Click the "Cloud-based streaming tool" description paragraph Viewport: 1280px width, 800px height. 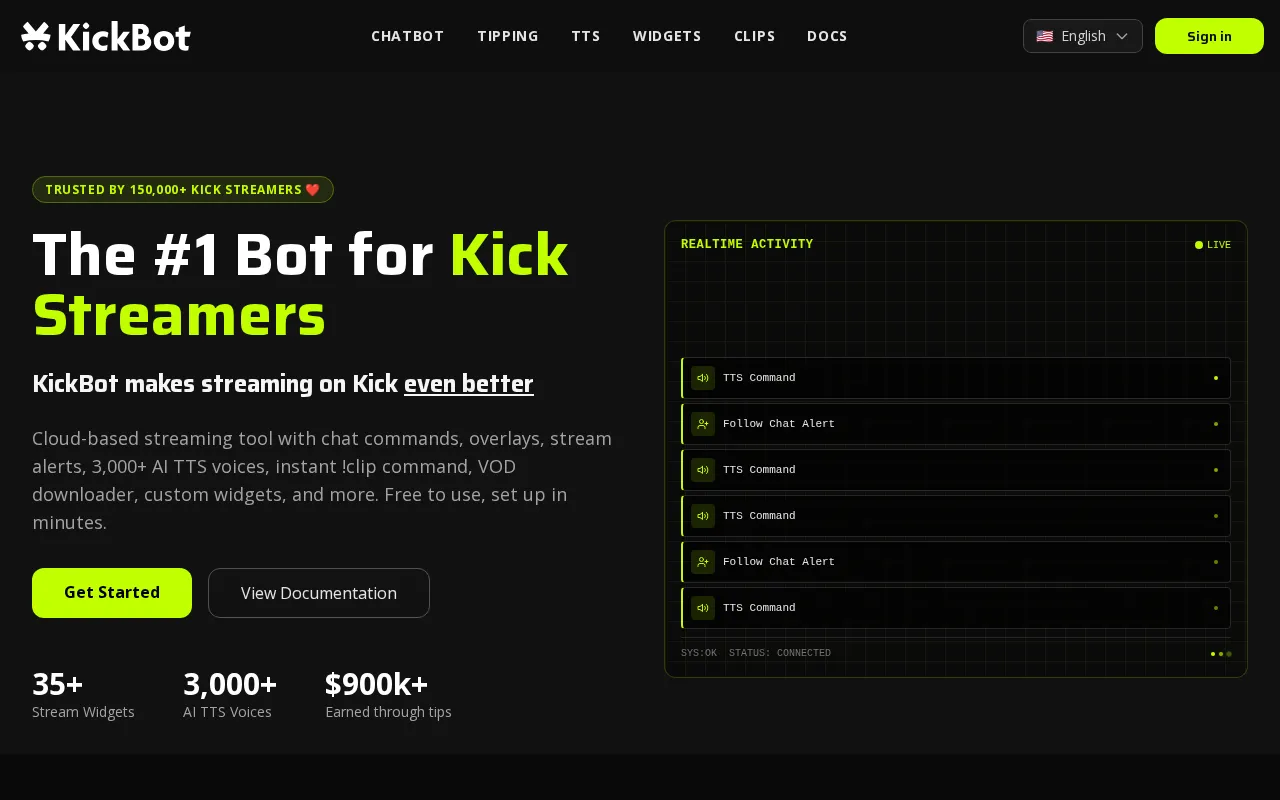(322, 480)
